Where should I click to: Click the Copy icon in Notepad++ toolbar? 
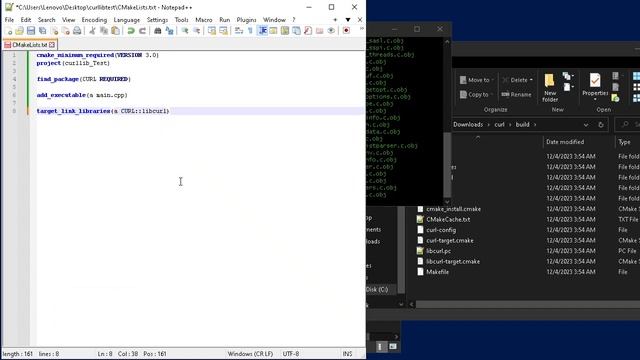pyautogui.click(x=104, y=31)
